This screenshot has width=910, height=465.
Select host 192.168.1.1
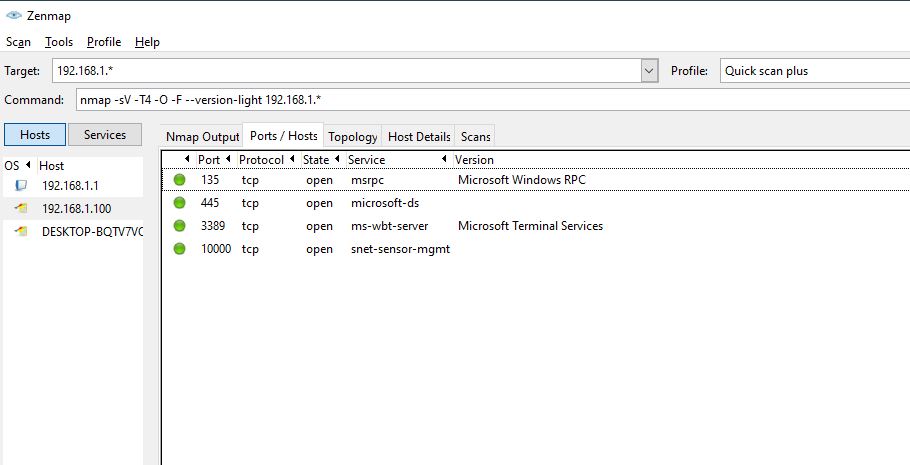click(x=70, y=186)
